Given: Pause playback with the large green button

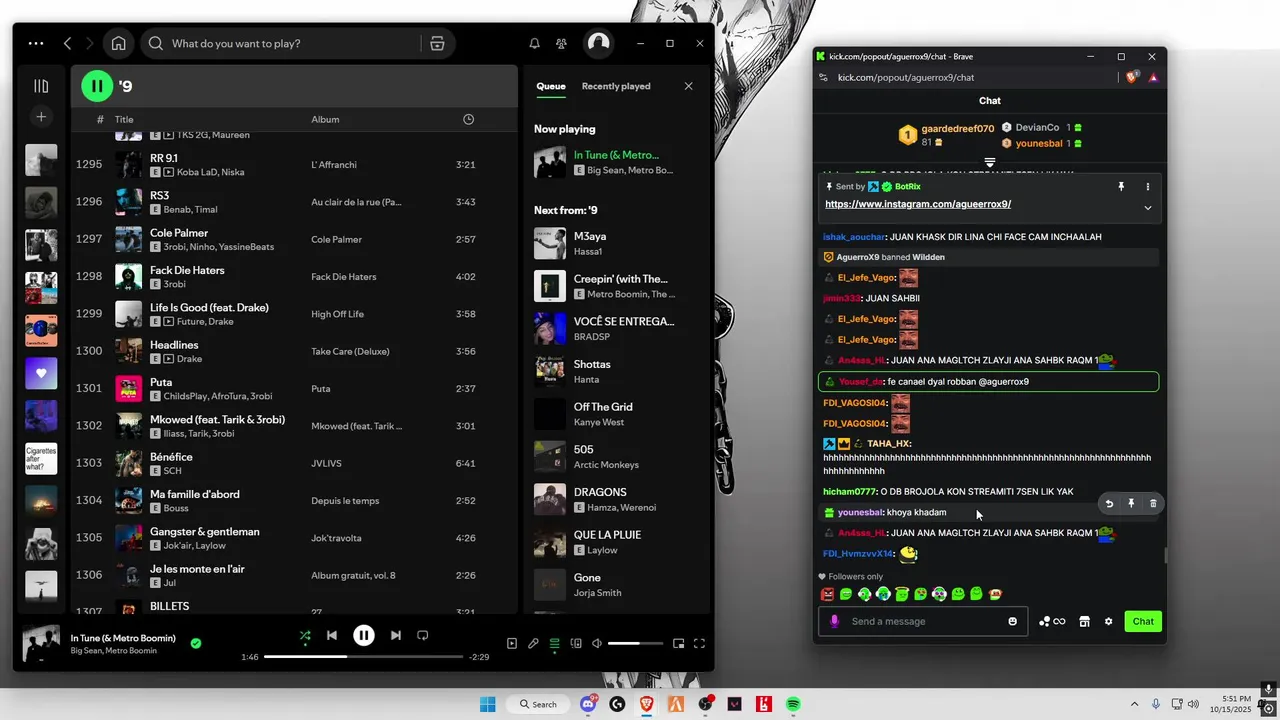Looking at the screenshot, I should [x=97, y=86].
